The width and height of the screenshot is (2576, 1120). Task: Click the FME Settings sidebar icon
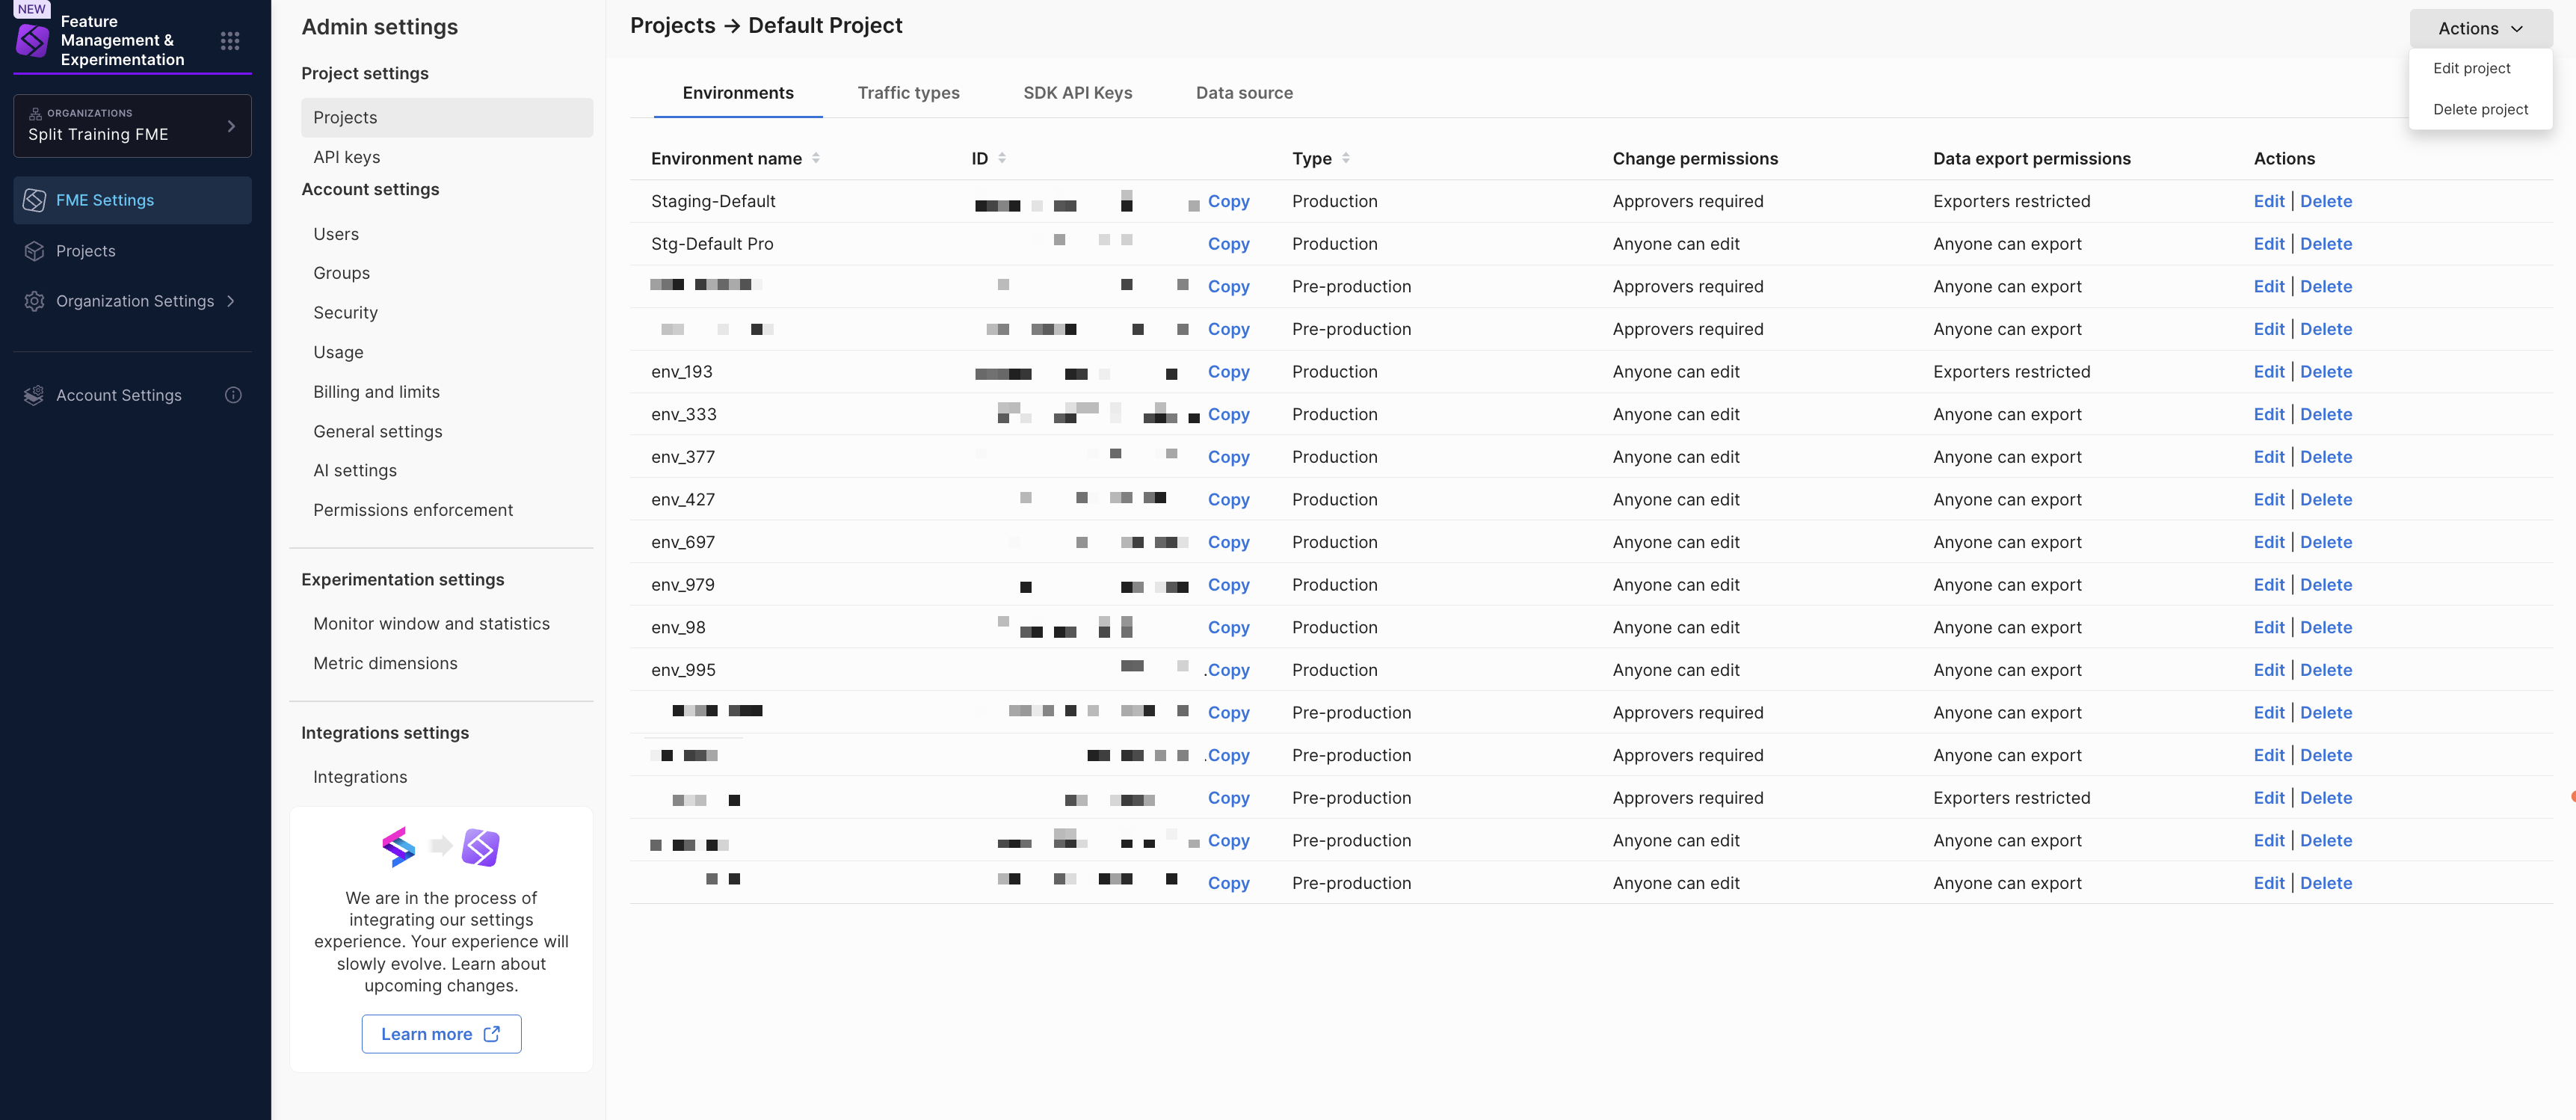34,200
